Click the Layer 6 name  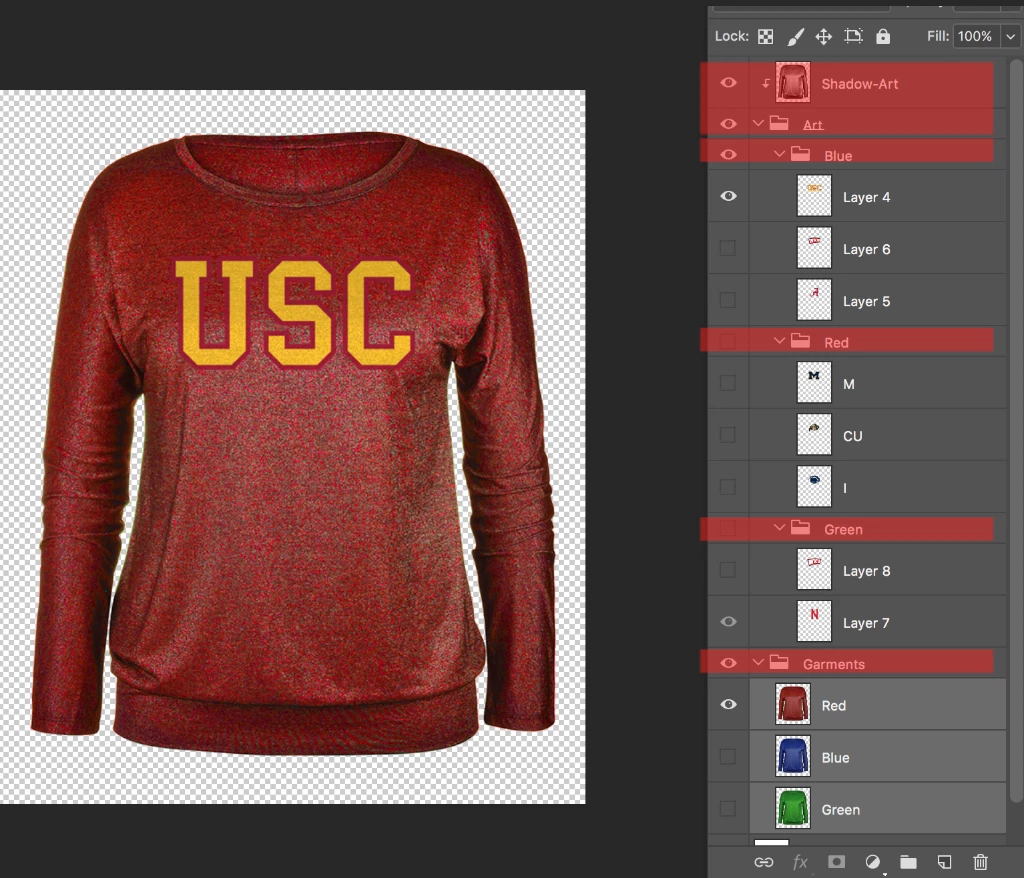[x=866, y=249]
